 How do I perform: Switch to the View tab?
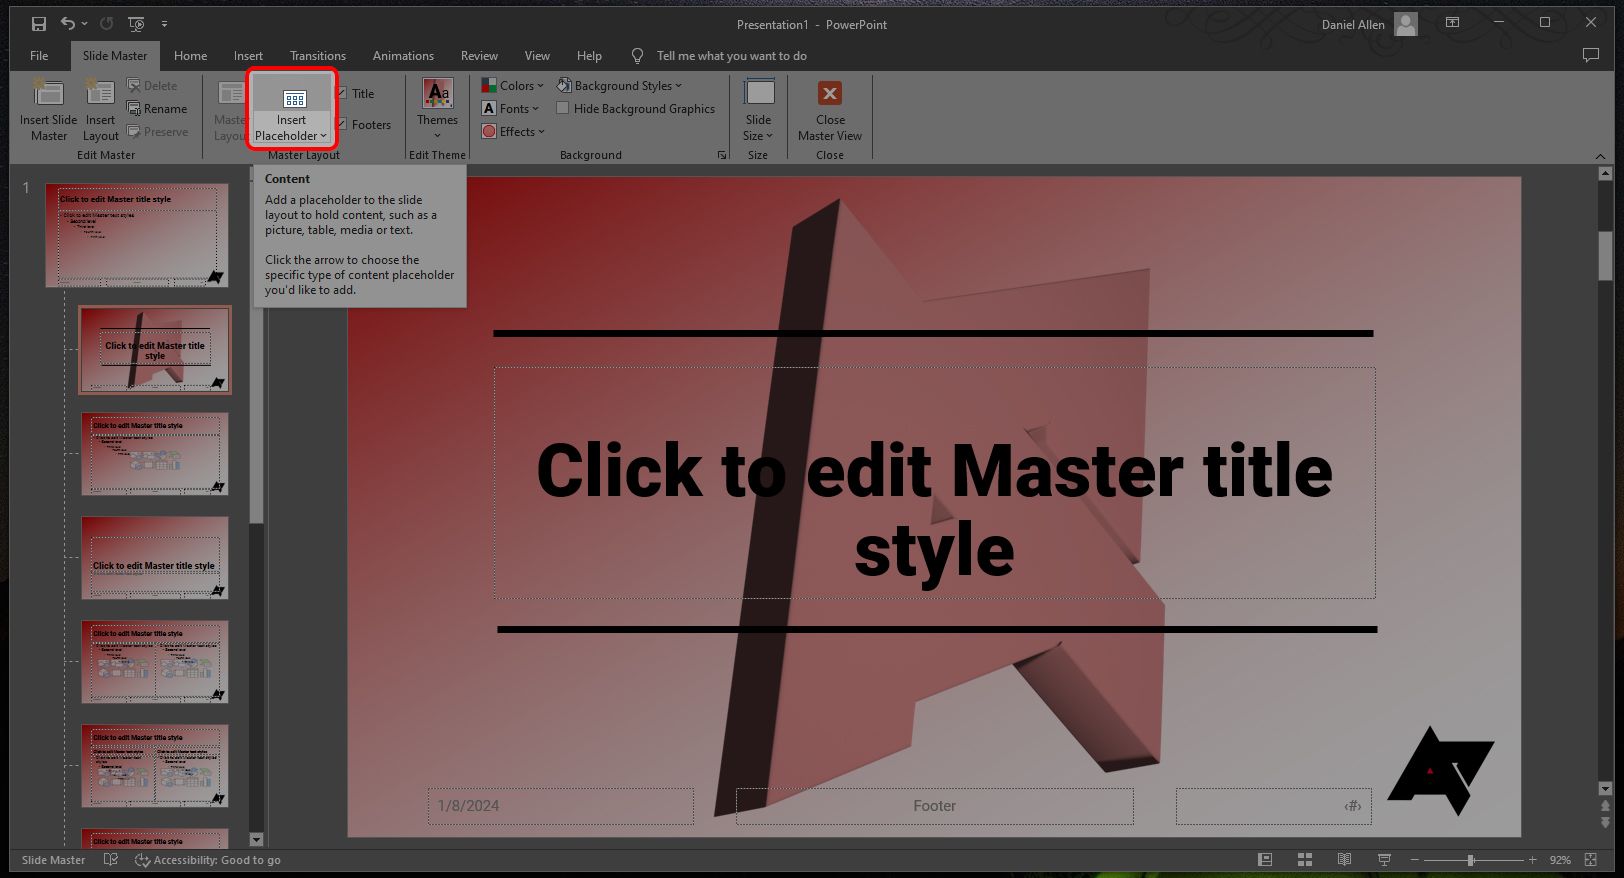pos(537,56)
